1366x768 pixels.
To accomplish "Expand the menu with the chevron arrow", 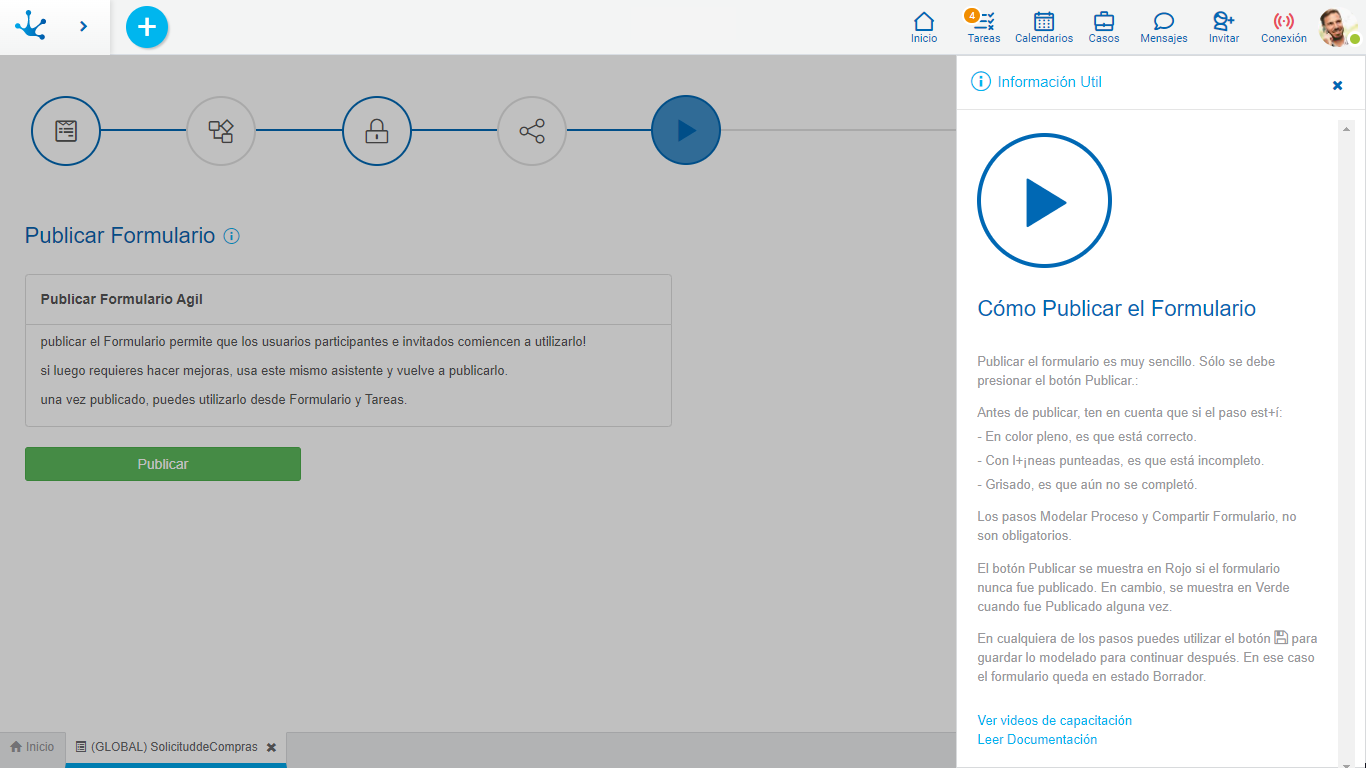I will (x=84, y=26).
